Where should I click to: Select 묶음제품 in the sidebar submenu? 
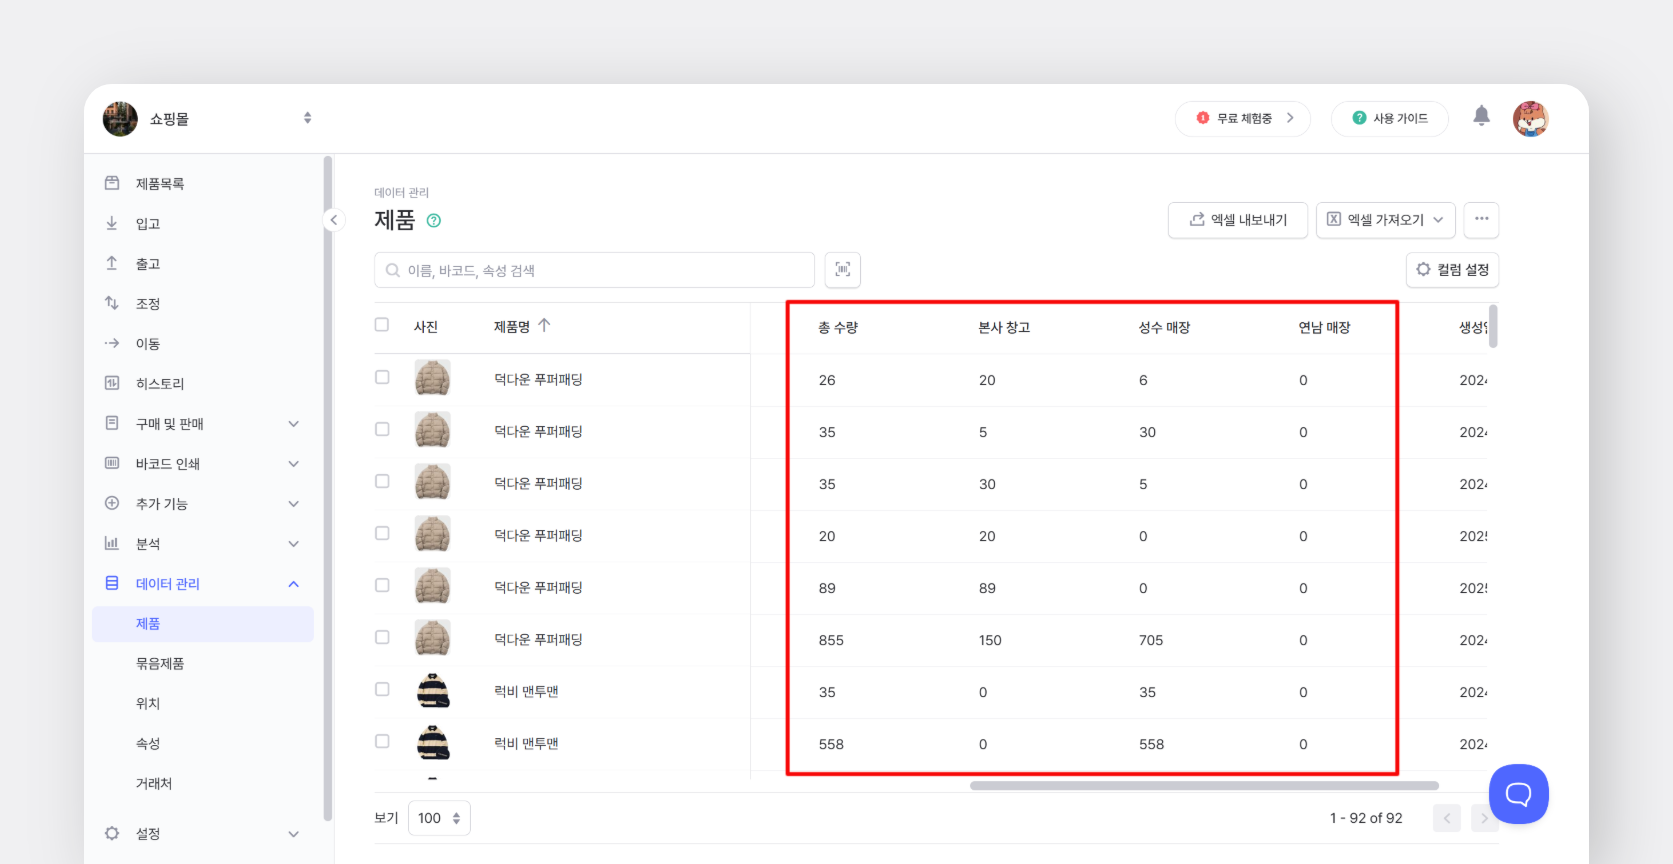[x=160, y=664]
